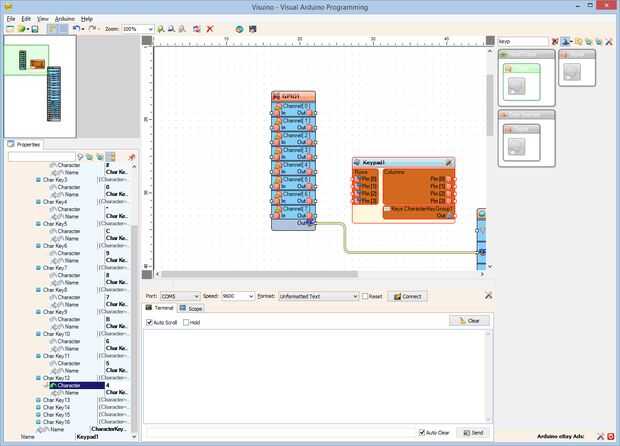The width and height of the screenshot is (620, 446).
Task: Click the Undo toolbar icon
Action: click(76, 29)
